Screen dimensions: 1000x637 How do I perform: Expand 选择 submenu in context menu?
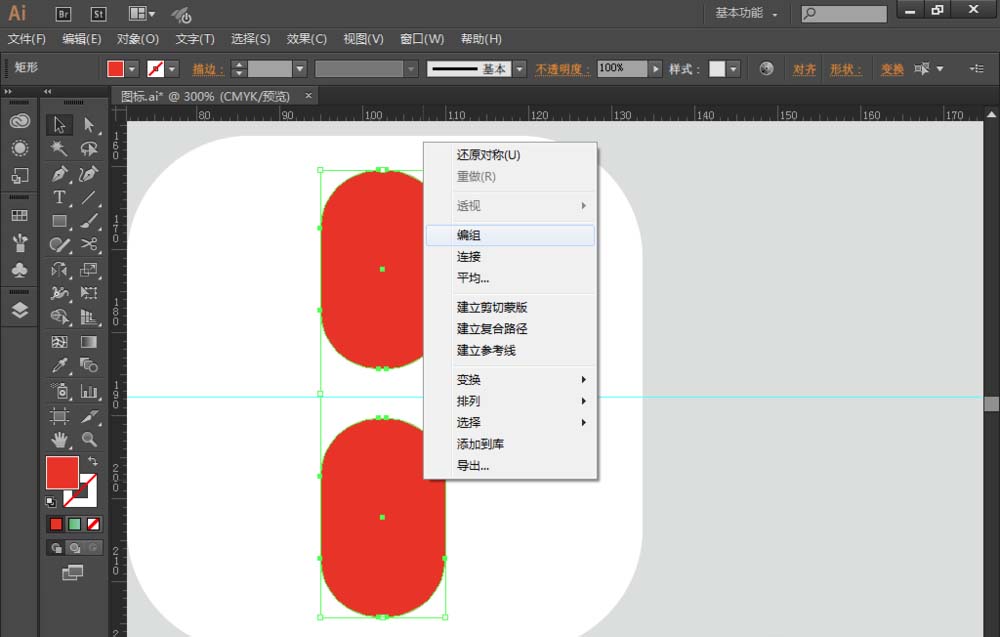[x=510, y=422]
